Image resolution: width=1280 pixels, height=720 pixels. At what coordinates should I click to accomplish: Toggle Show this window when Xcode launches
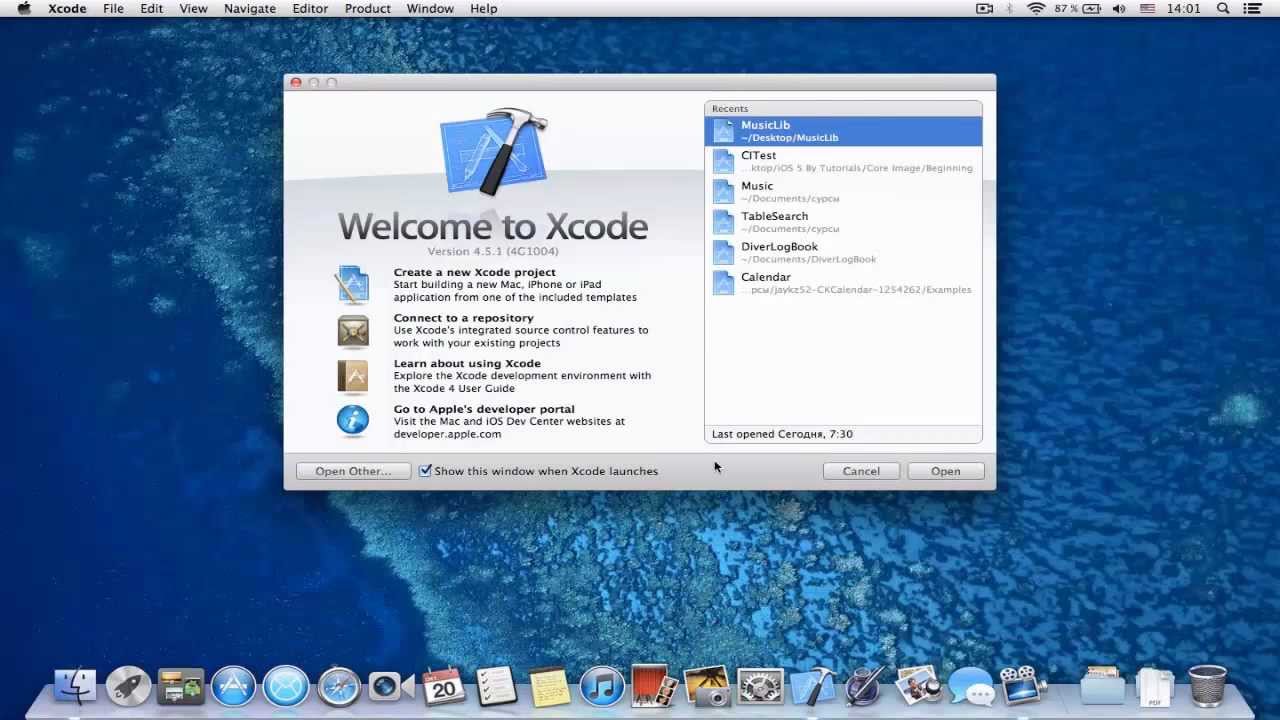pos(425,470)
